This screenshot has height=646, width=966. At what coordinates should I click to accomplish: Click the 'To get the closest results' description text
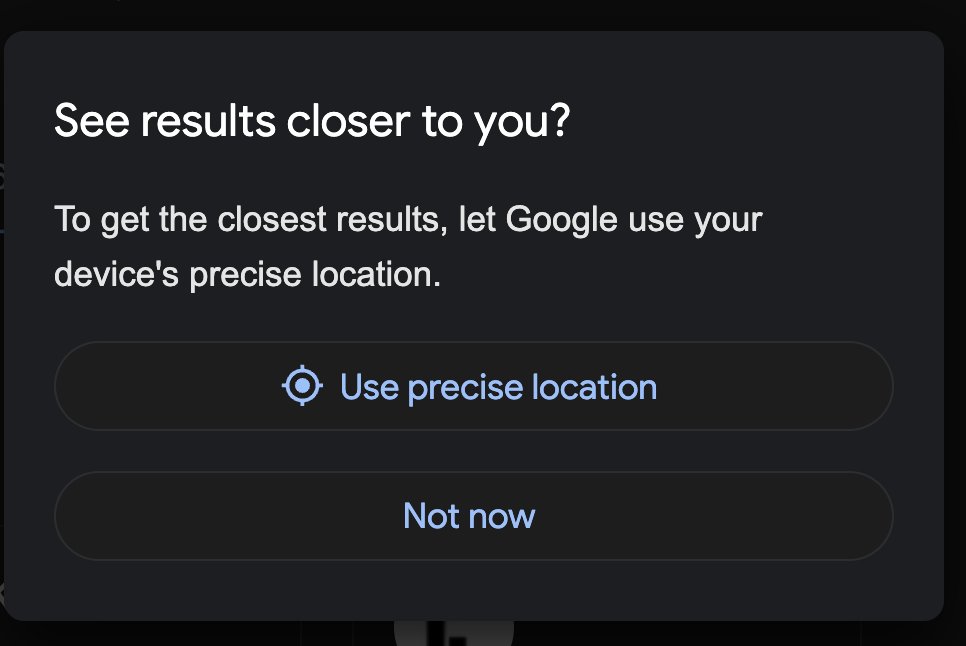click(x=408, y=246)
